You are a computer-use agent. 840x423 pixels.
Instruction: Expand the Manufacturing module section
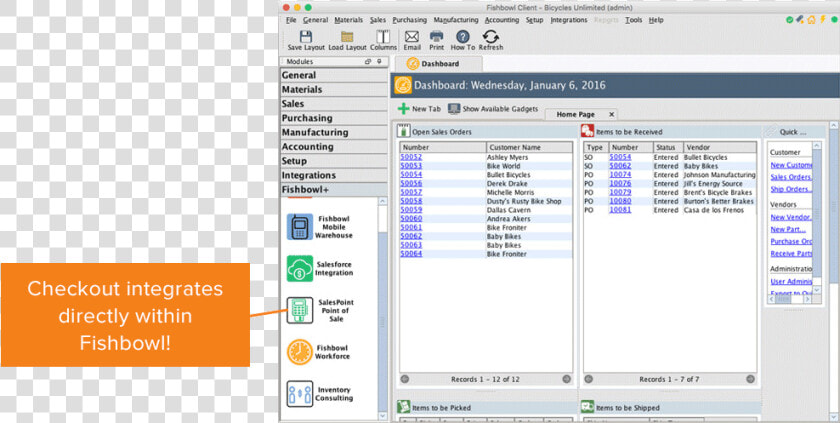333,132
